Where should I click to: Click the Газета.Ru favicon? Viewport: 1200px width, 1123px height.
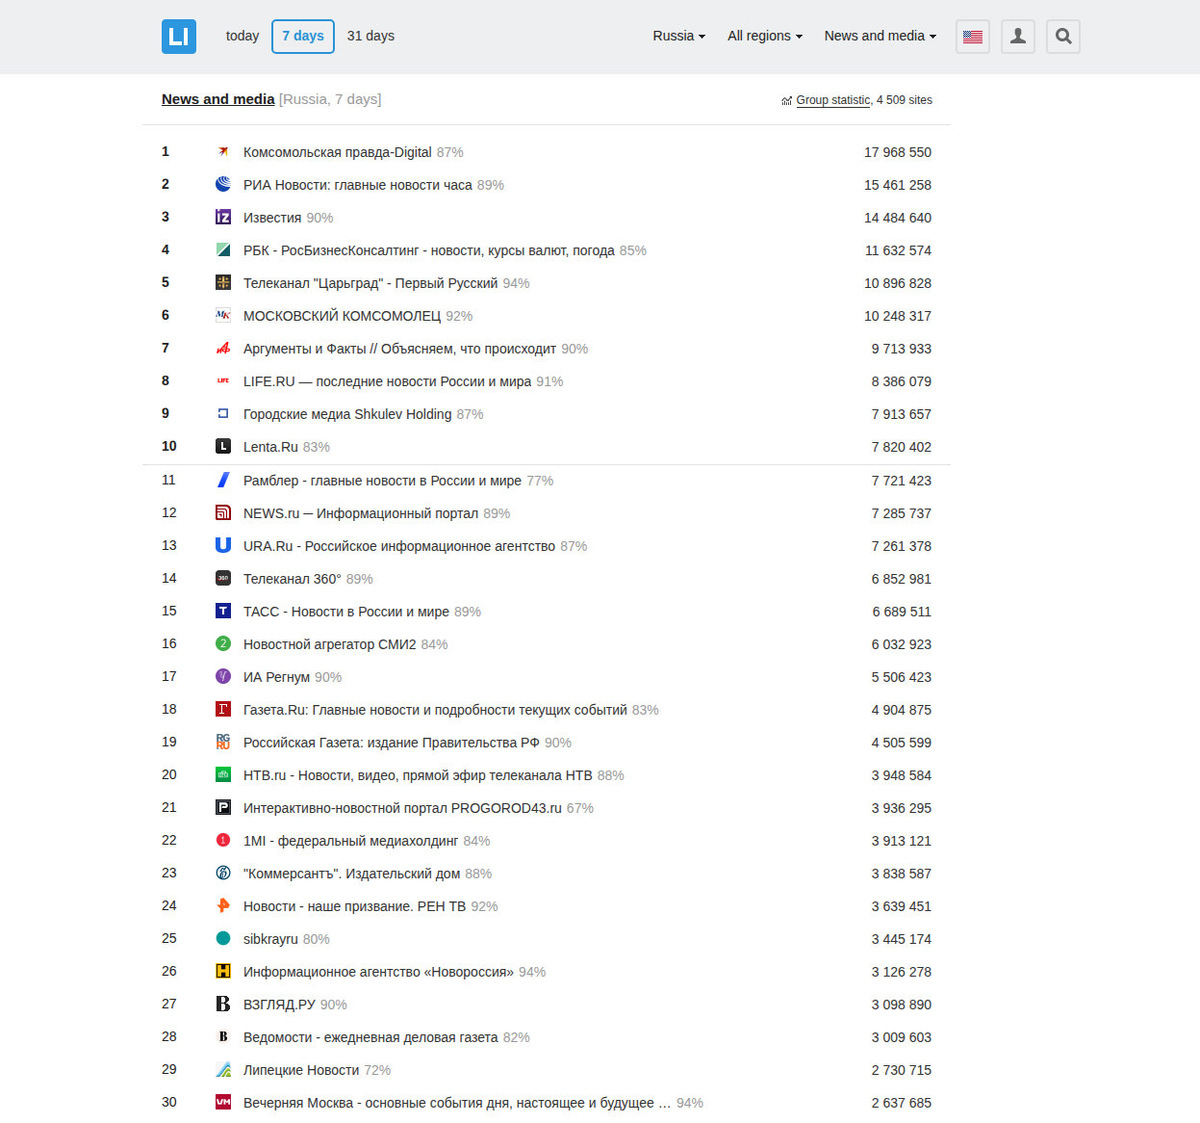pos(223,709)
